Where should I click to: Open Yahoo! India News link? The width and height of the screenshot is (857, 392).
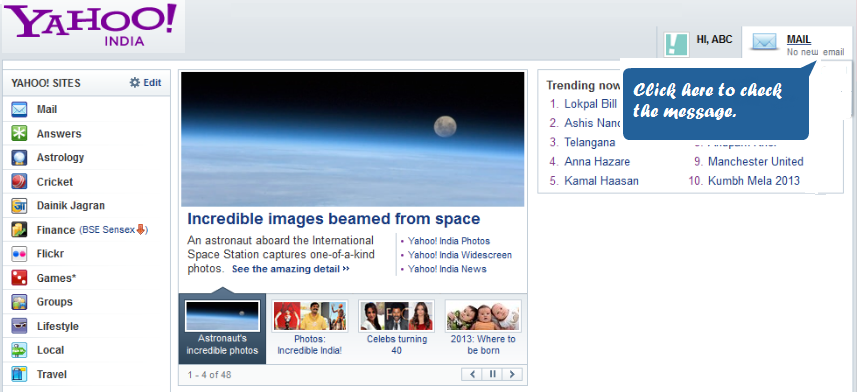pyautogui.click(x=447, y=269)
